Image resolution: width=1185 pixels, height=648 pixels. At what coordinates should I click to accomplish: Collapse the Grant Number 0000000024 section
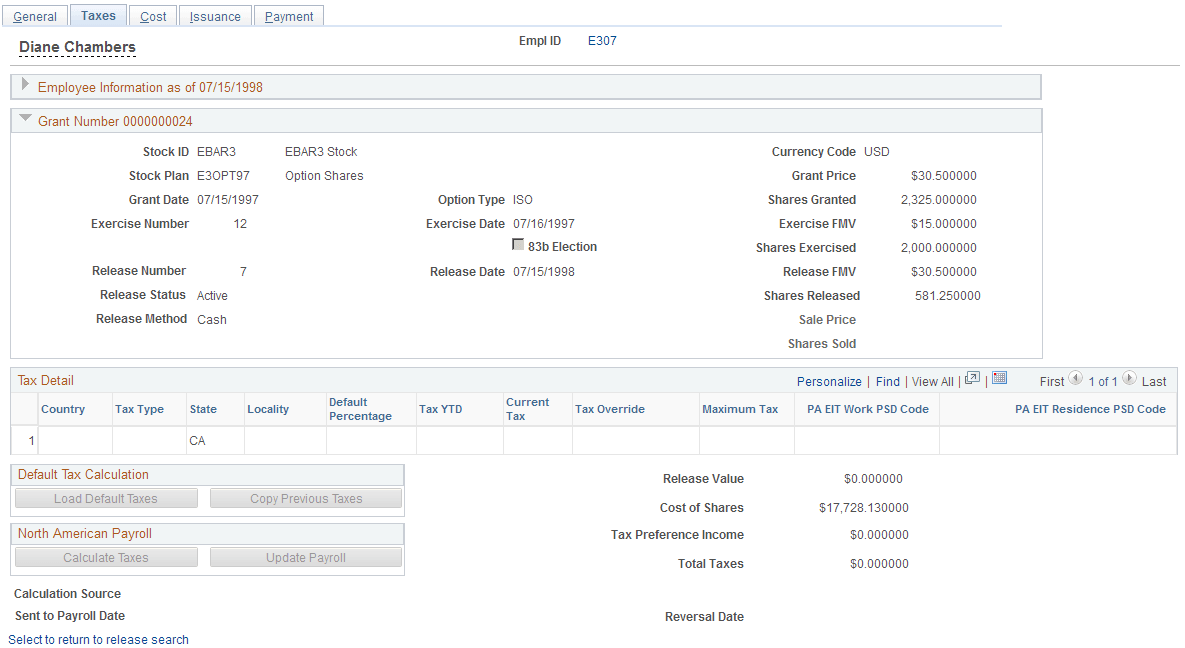click(x=25, y=119)
